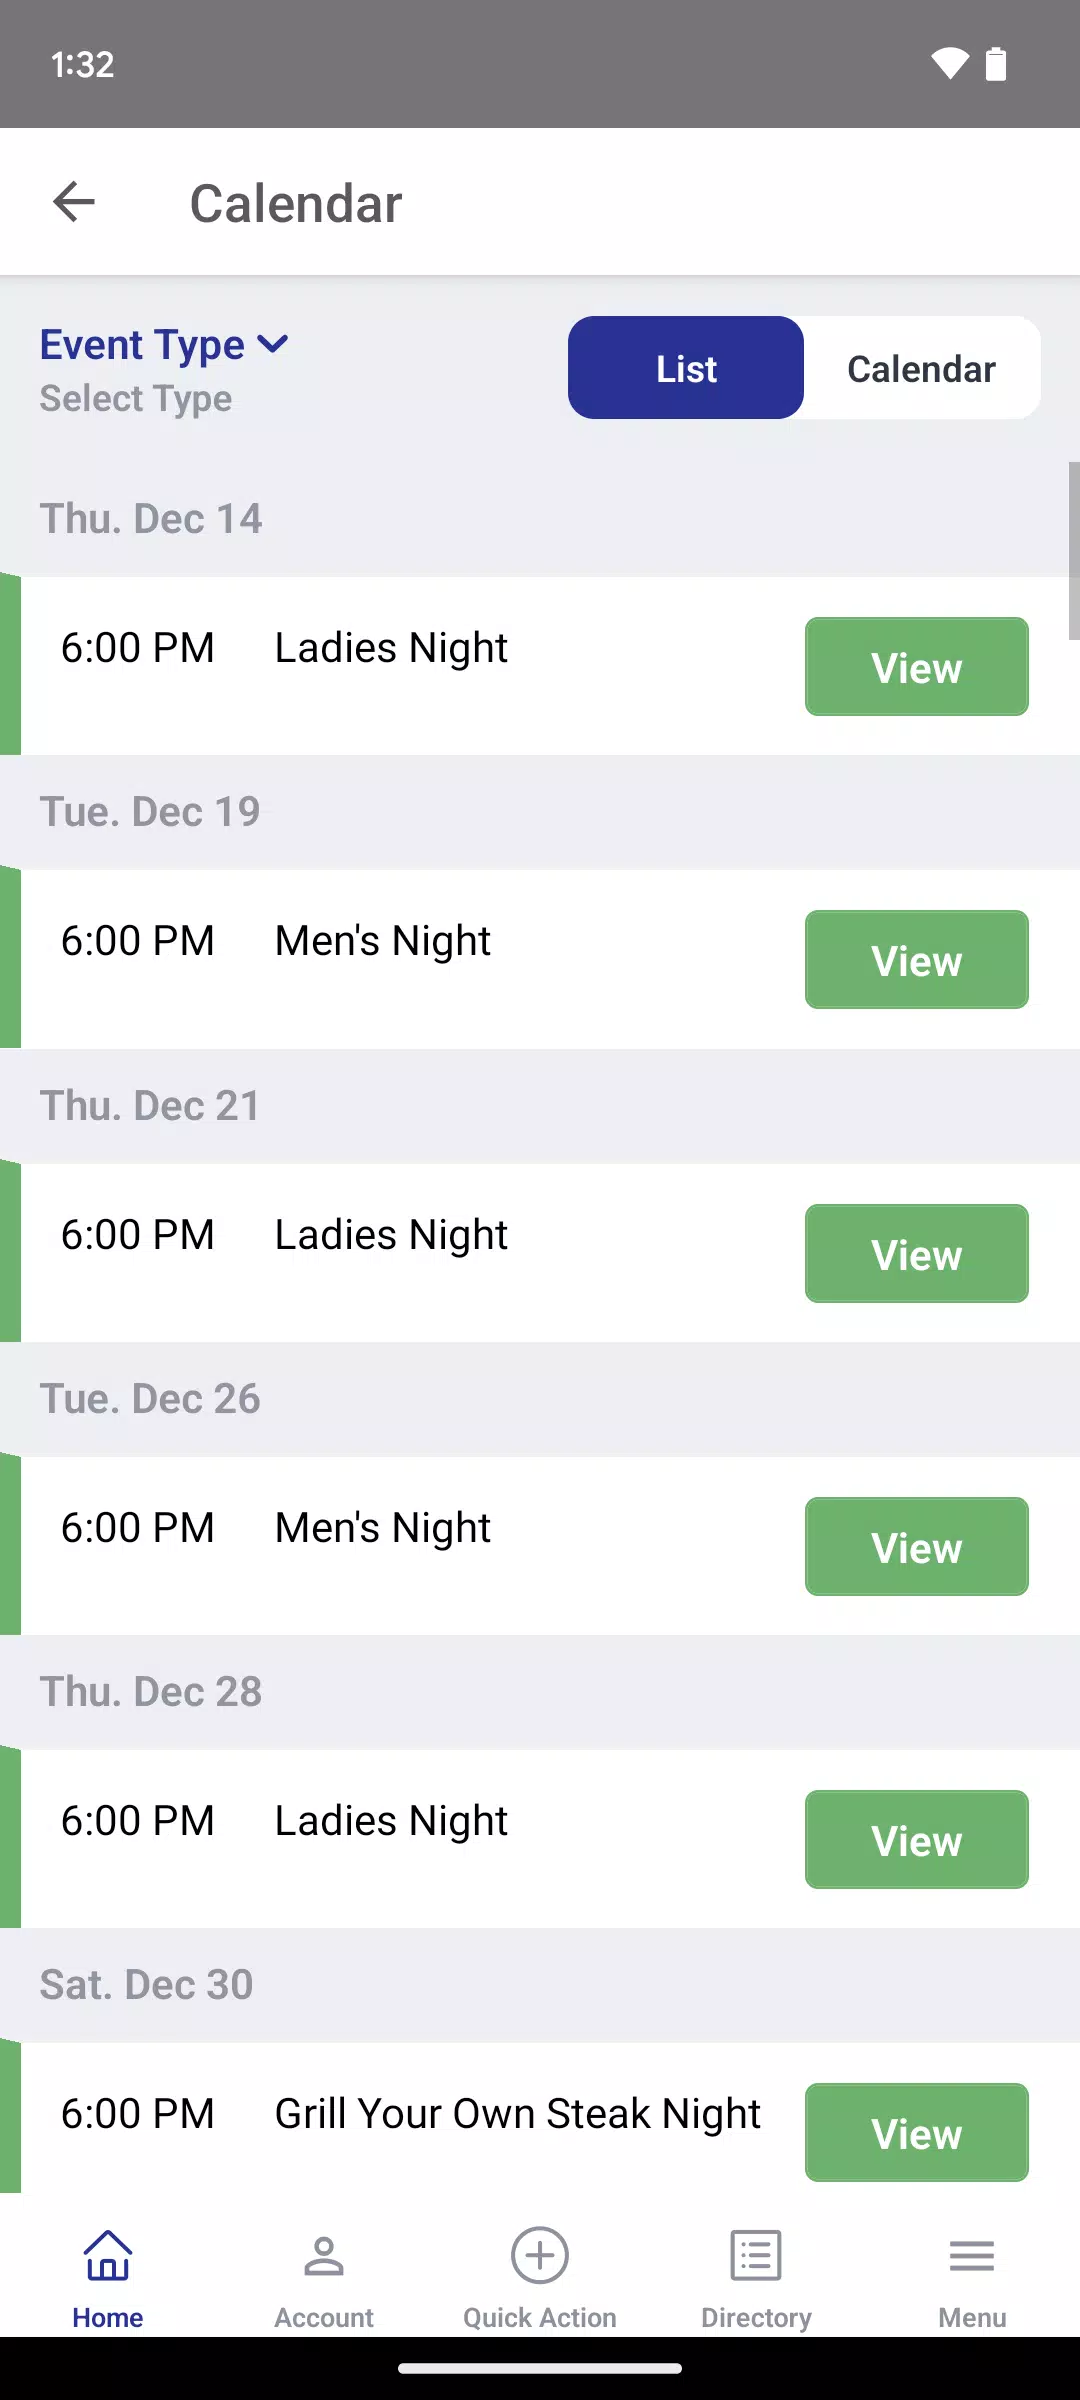Viewport: 1080px width, 2400px height.
Task: Tap the Quick Action plus icon
Action: pos(540,2256)
